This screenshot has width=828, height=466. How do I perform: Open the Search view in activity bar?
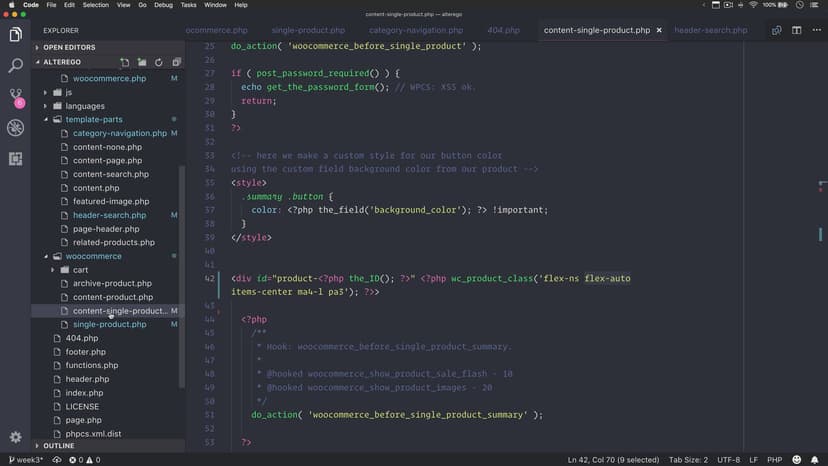coord(15,66)
